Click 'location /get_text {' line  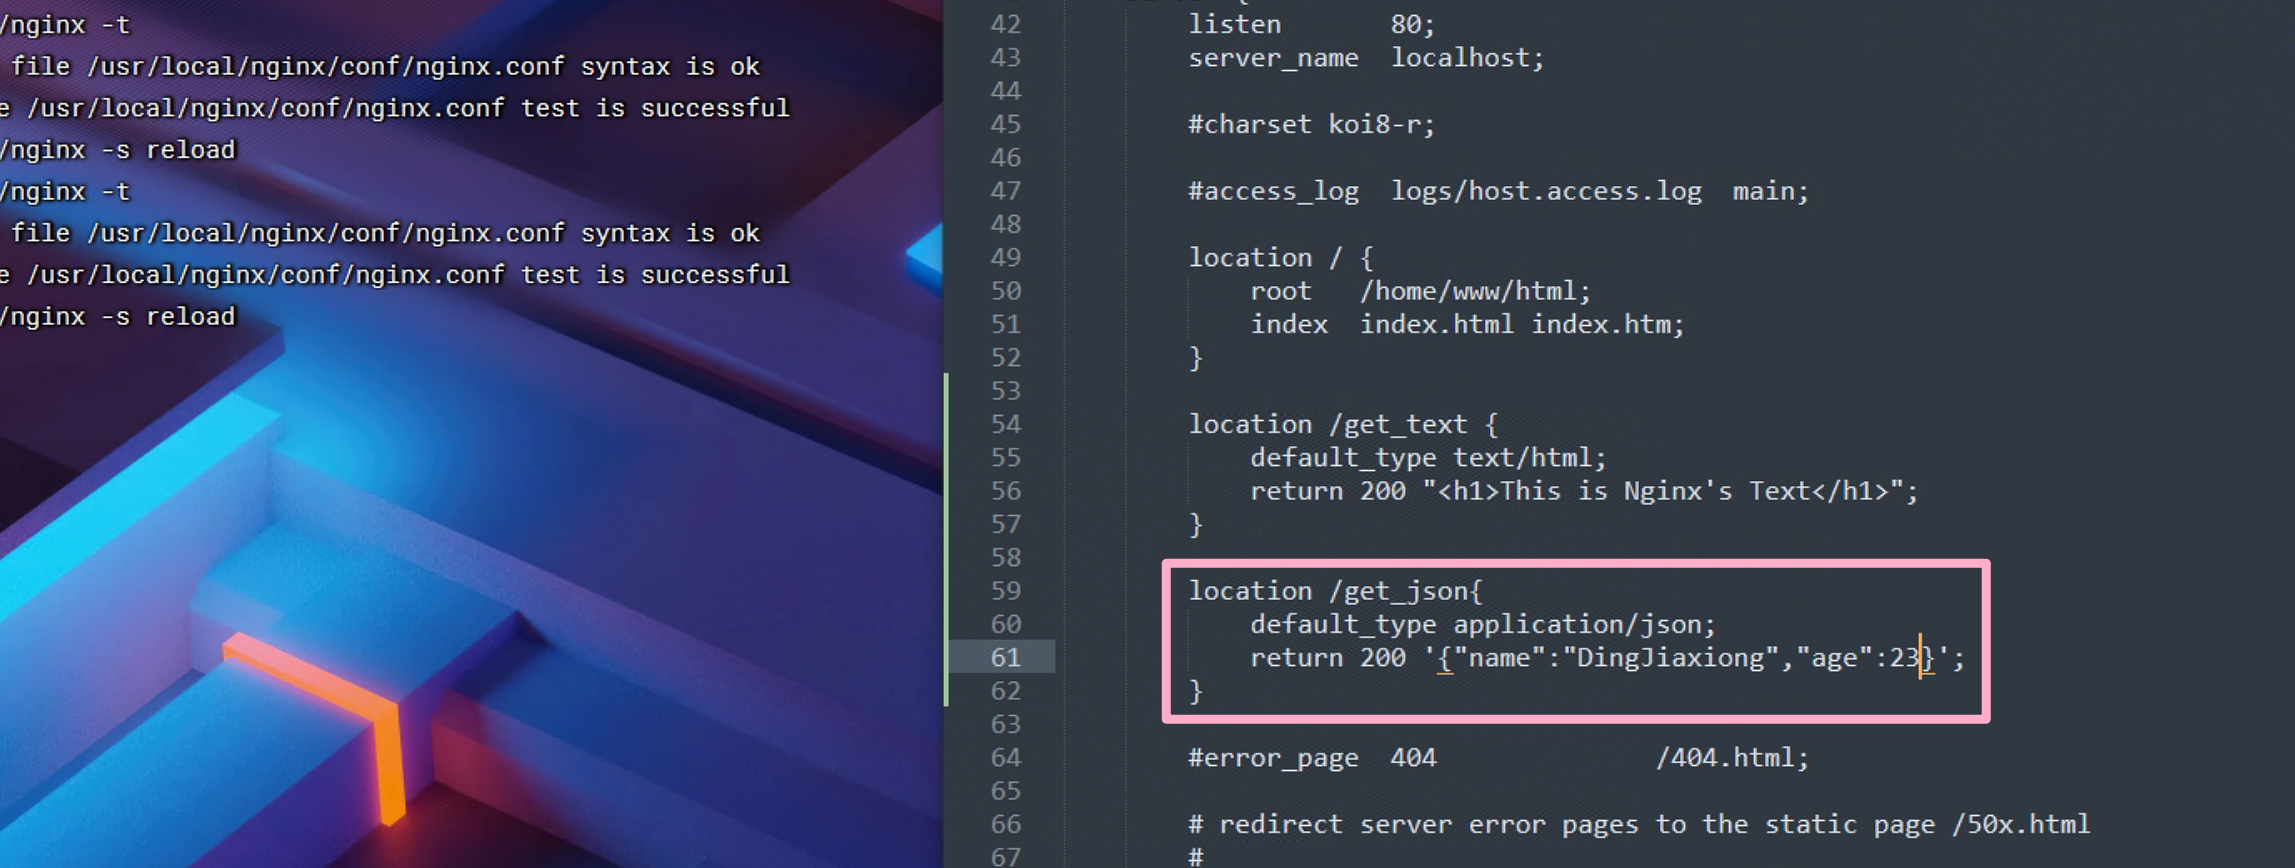coord(1343,424)
